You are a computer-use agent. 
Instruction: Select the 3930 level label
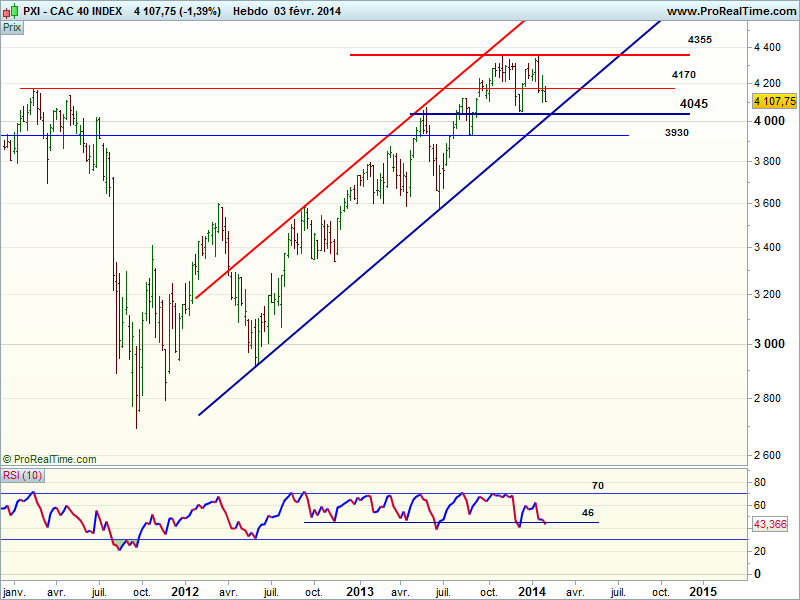tap(676, 132)
